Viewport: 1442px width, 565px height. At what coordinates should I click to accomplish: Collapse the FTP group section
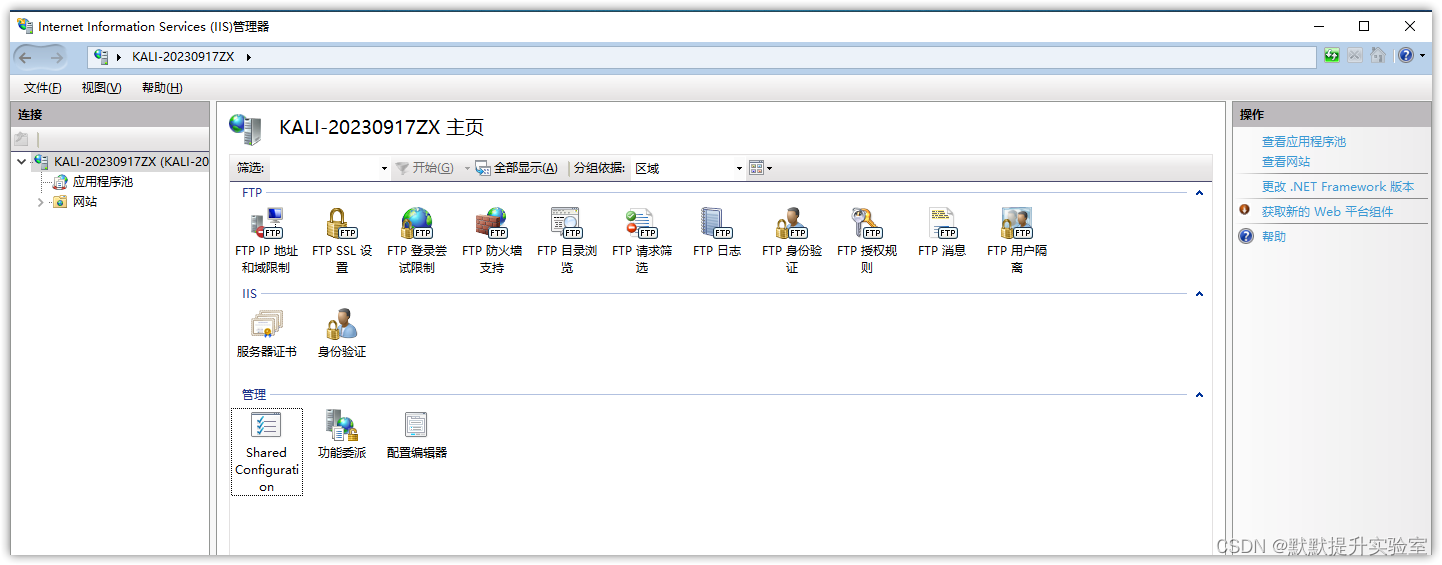pyautogui.click(x=1199, y=193)
